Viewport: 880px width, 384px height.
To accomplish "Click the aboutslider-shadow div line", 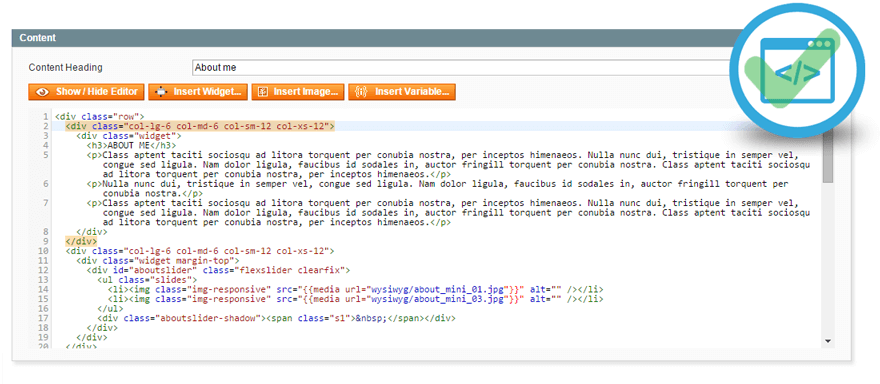I will coord(276,318).
